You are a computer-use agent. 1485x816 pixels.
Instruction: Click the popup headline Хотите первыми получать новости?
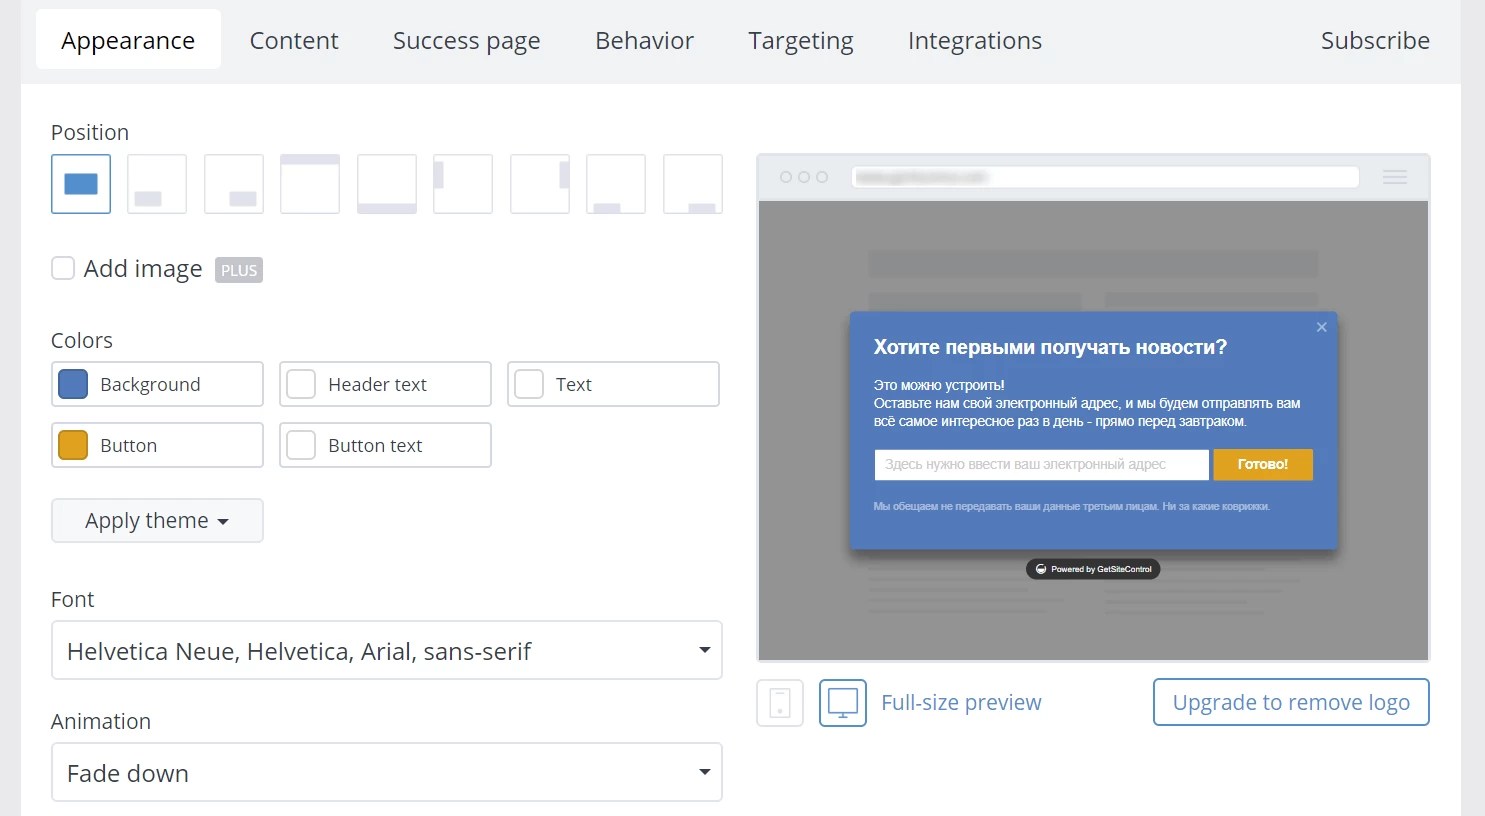click(x=1050, y=347)
